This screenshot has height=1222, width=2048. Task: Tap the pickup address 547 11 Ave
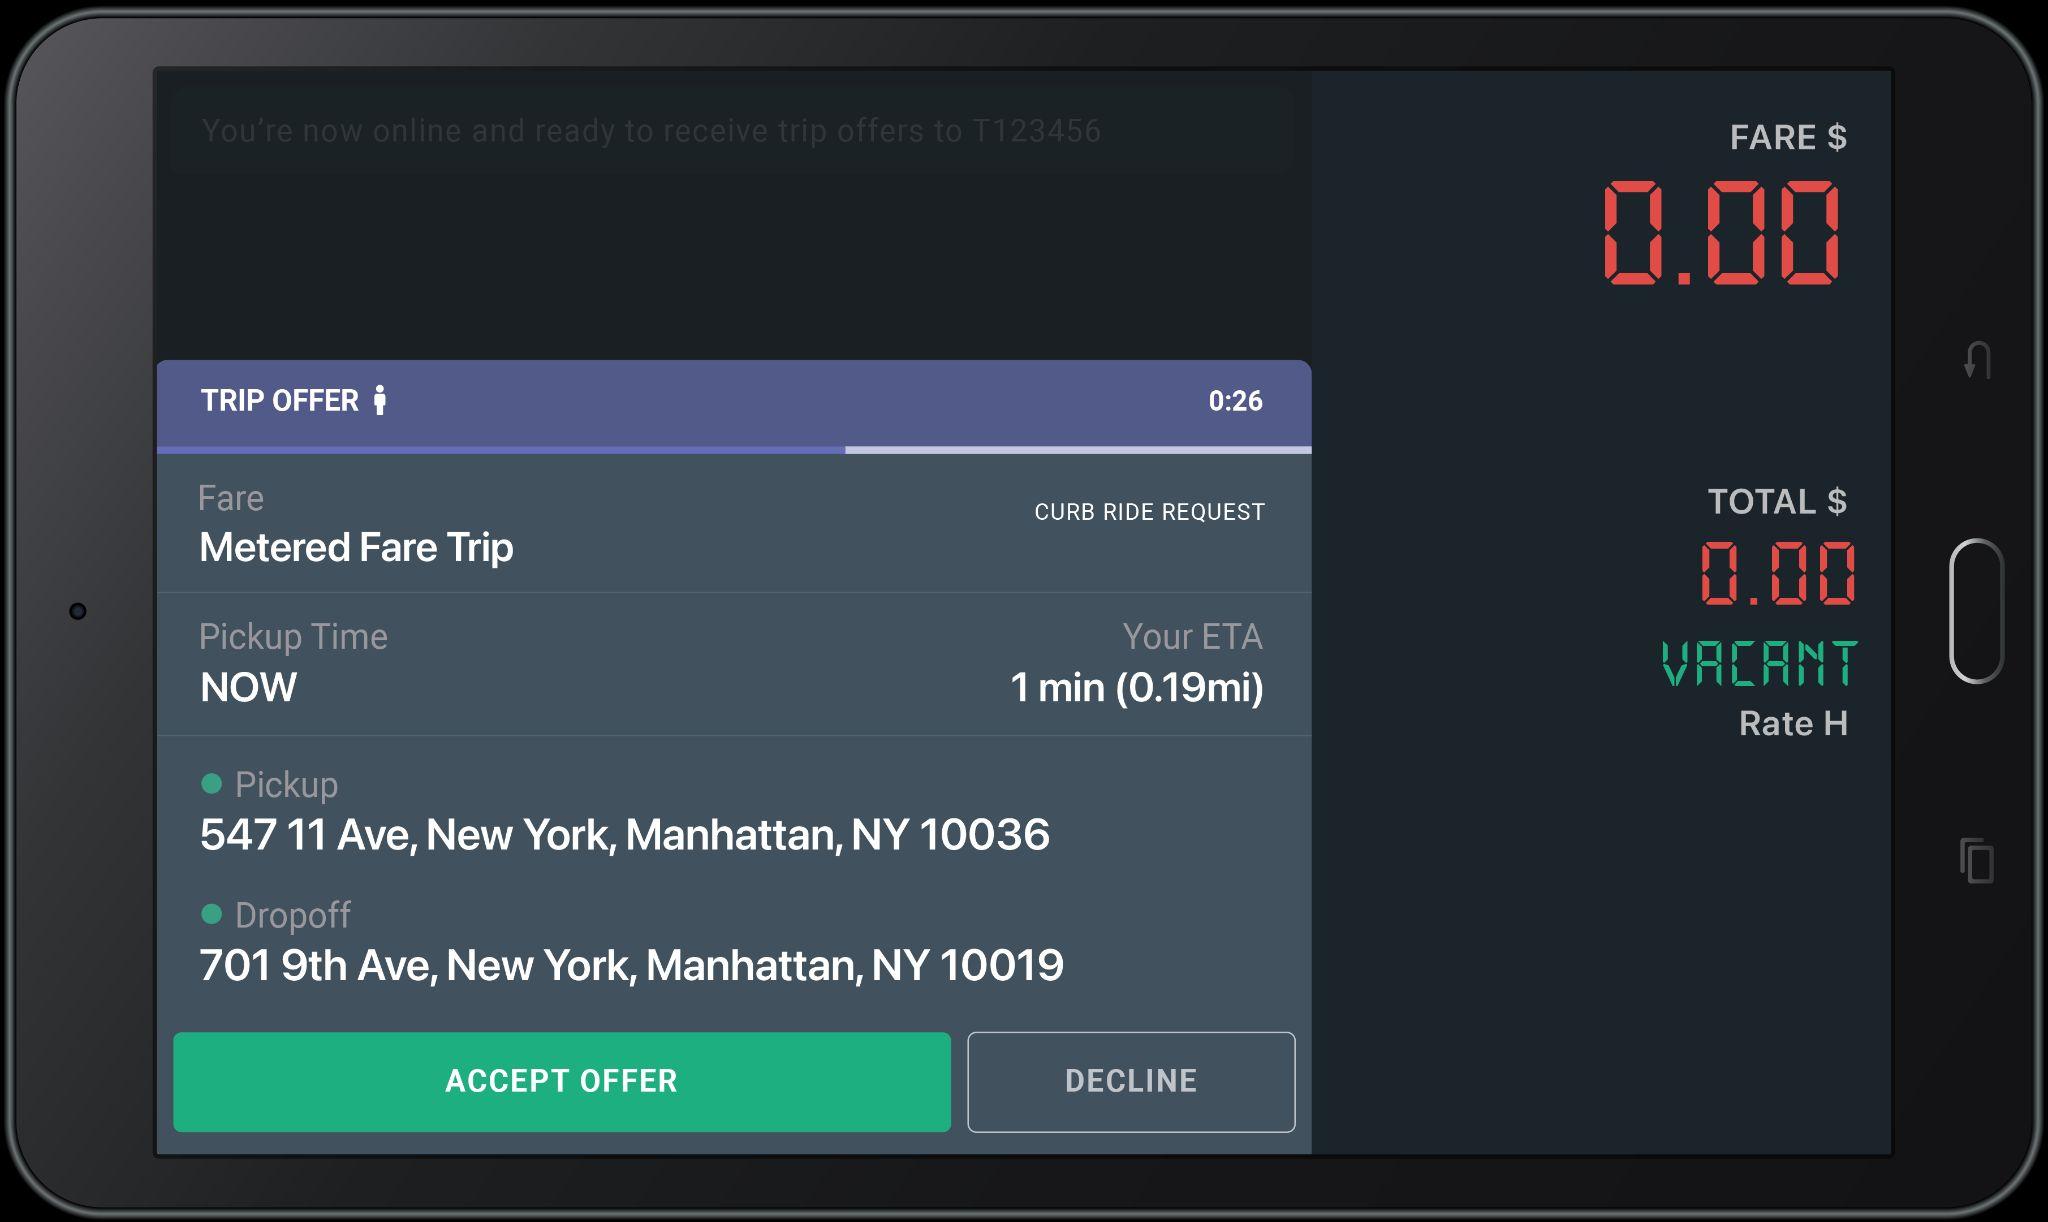[x=624, y=835]
